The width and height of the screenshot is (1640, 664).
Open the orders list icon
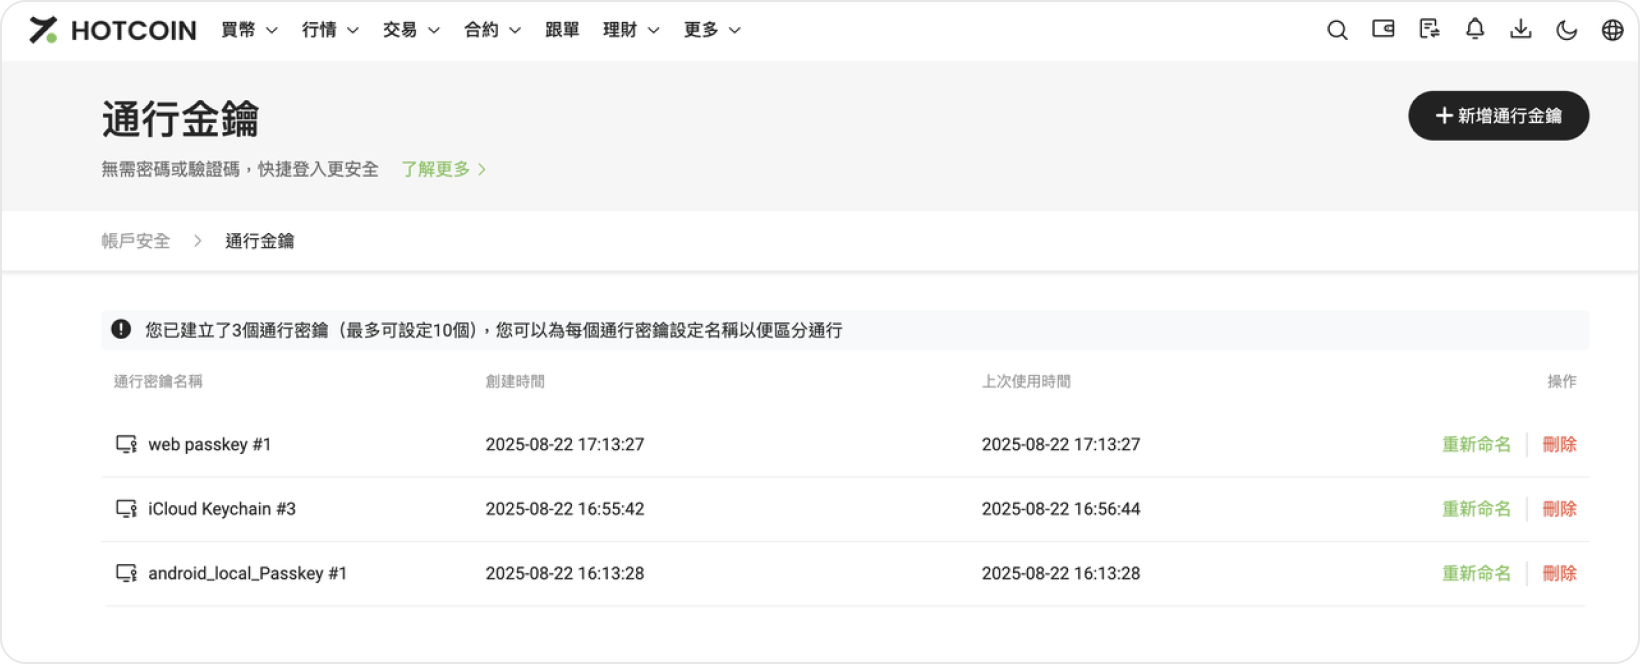click(1429, 29)
